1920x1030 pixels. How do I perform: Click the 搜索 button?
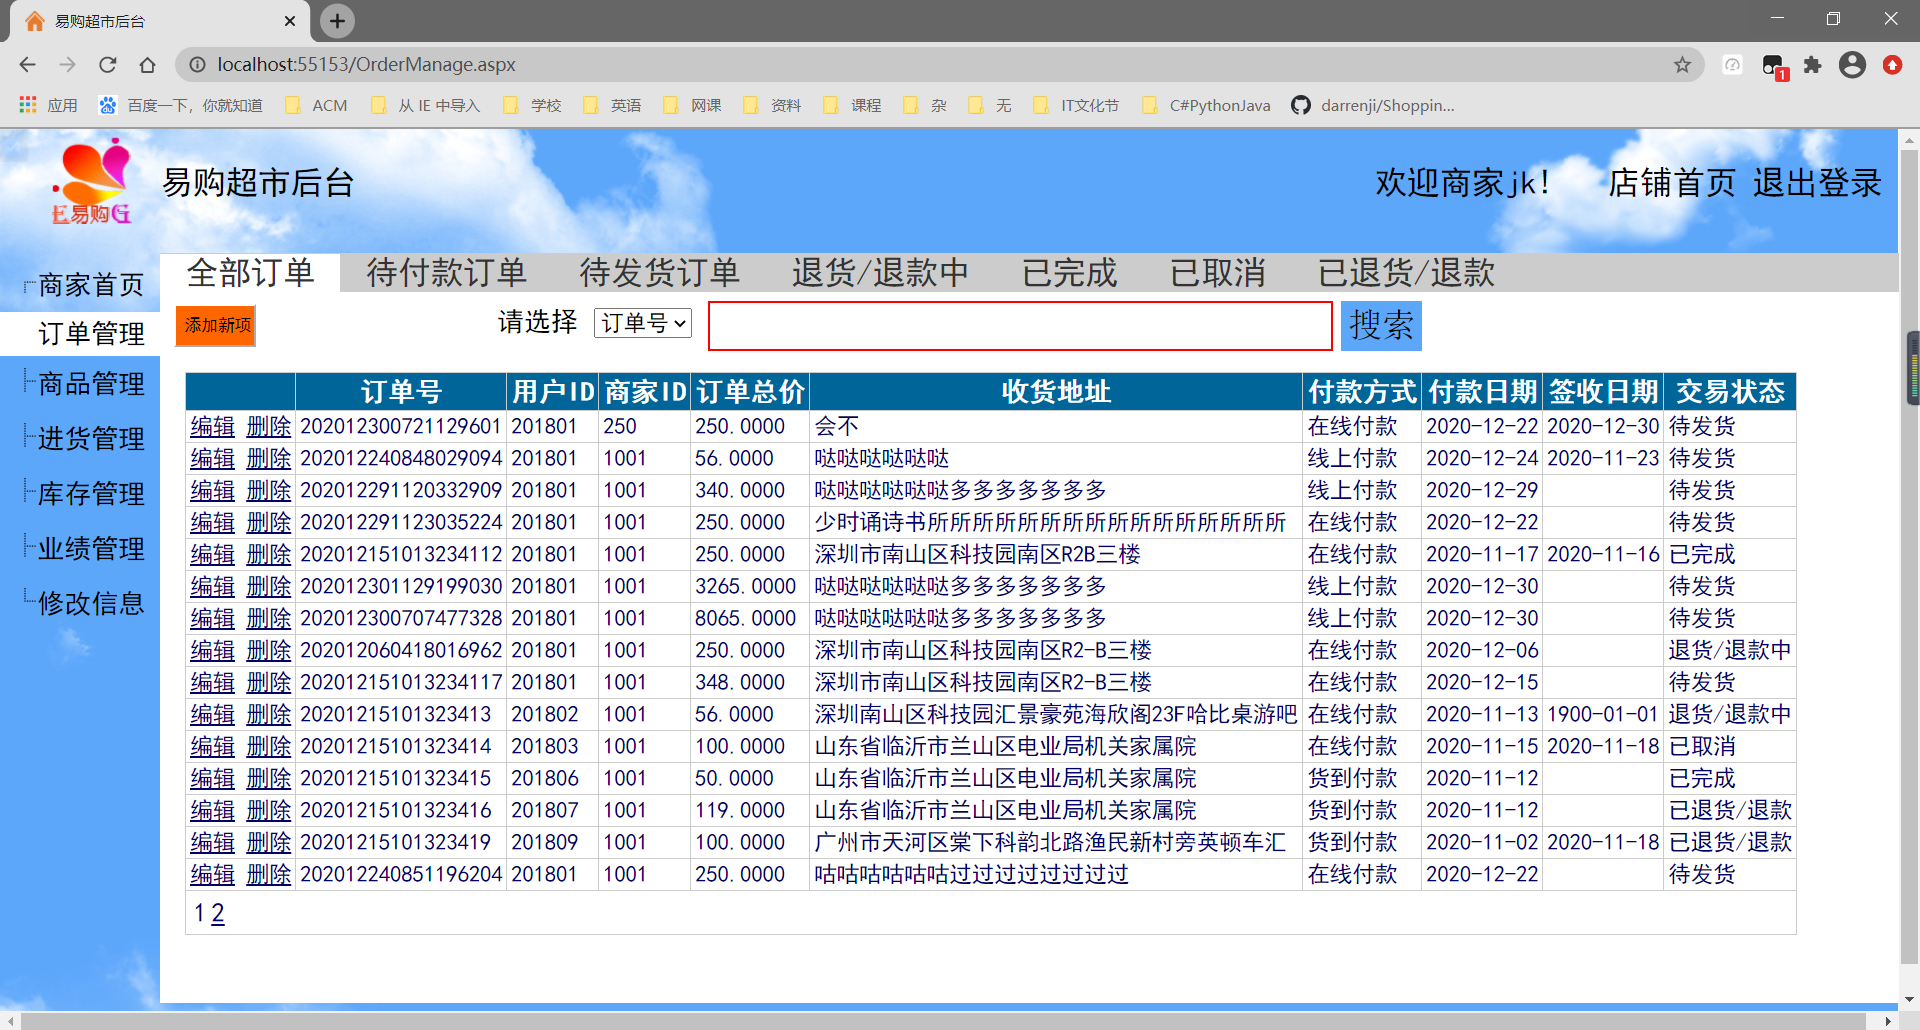click(1381, 326)
